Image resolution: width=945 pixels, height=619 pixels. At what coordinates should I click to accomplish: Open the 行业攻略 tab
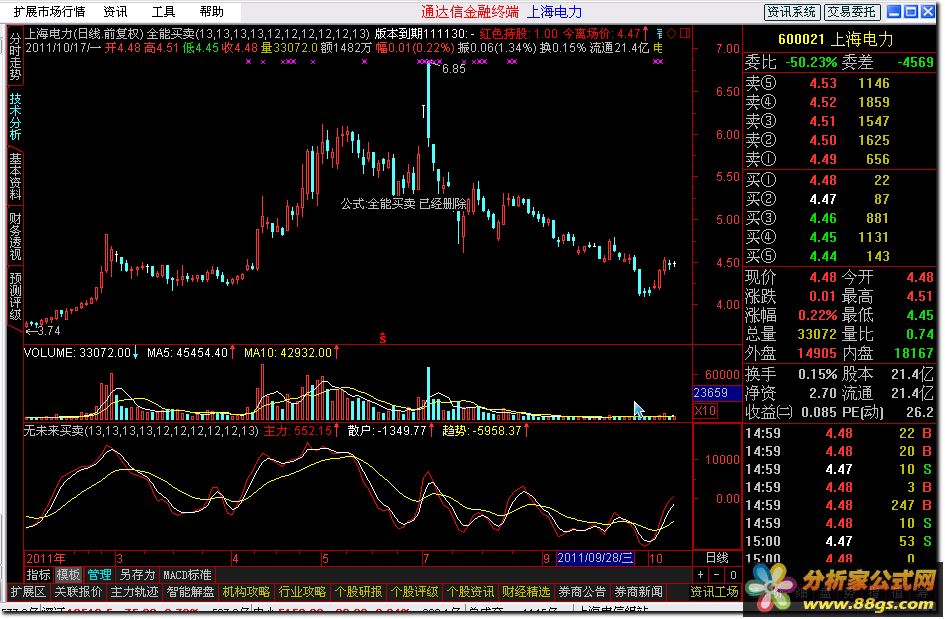(303, 592)
